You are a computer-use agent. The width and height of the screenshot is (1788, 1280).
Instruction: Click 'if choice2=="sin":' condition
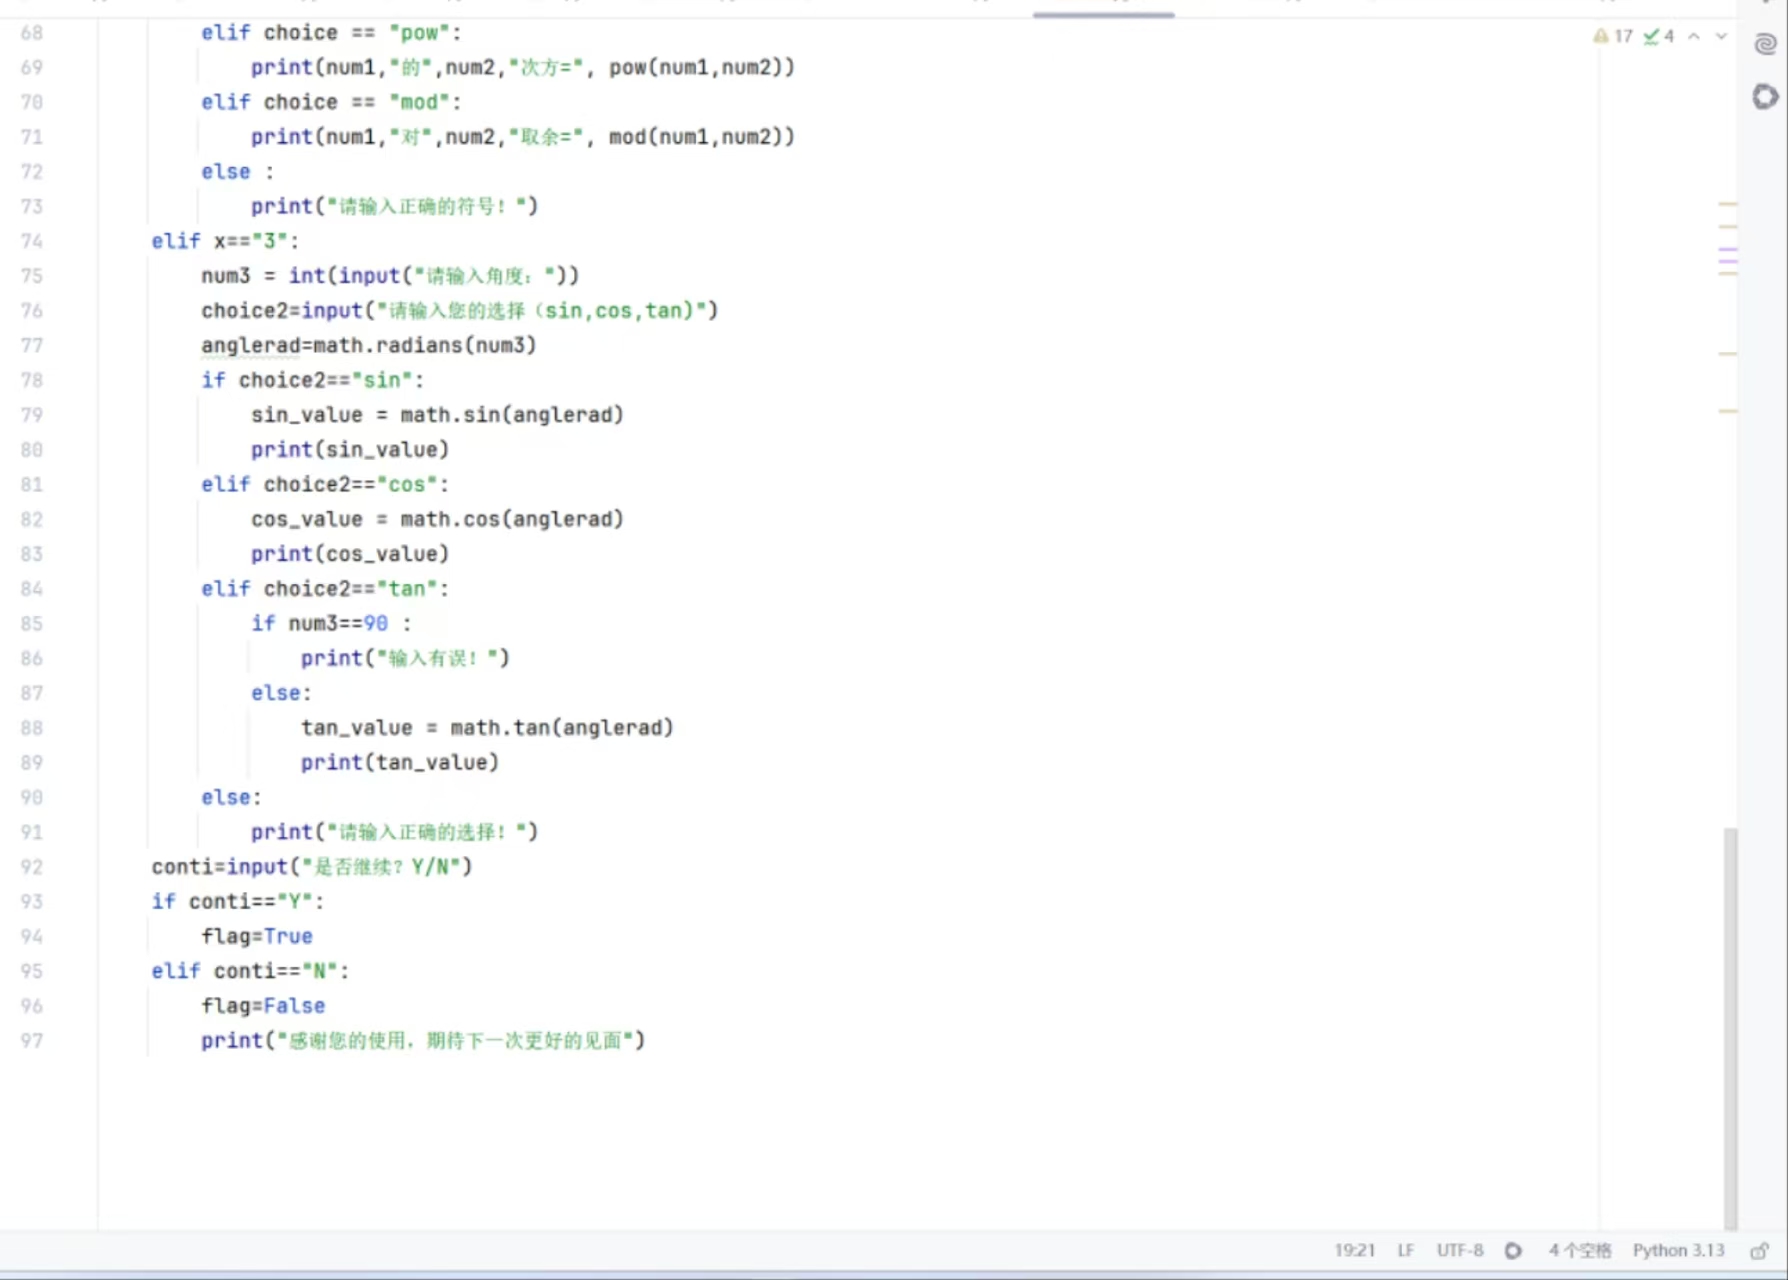pyautogui.click(x=312, y=380)
